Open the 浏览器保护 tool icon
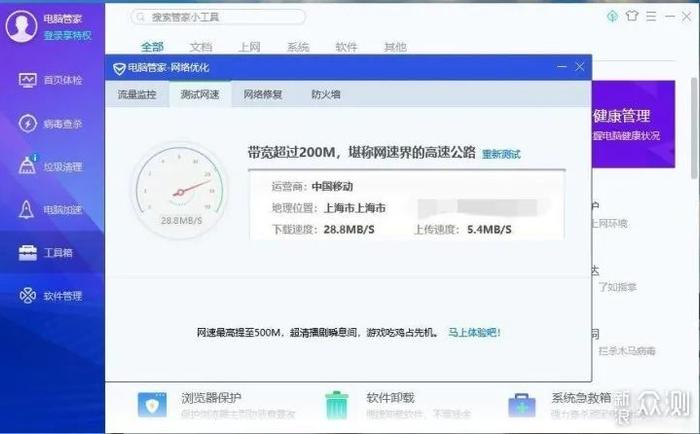Screen dimensions: 700x434 tap(152, 405)
